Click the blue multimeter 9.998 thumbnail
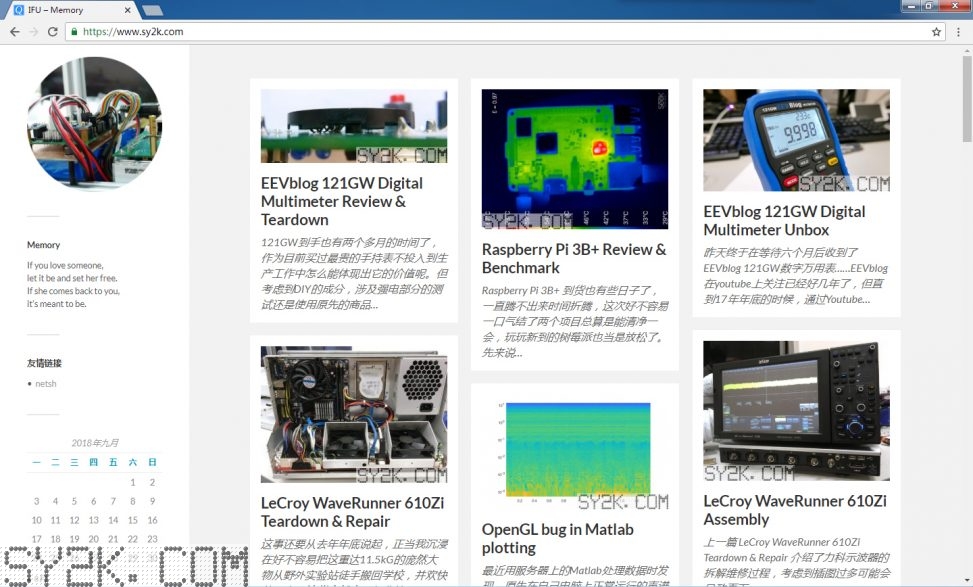 [796, 140]
